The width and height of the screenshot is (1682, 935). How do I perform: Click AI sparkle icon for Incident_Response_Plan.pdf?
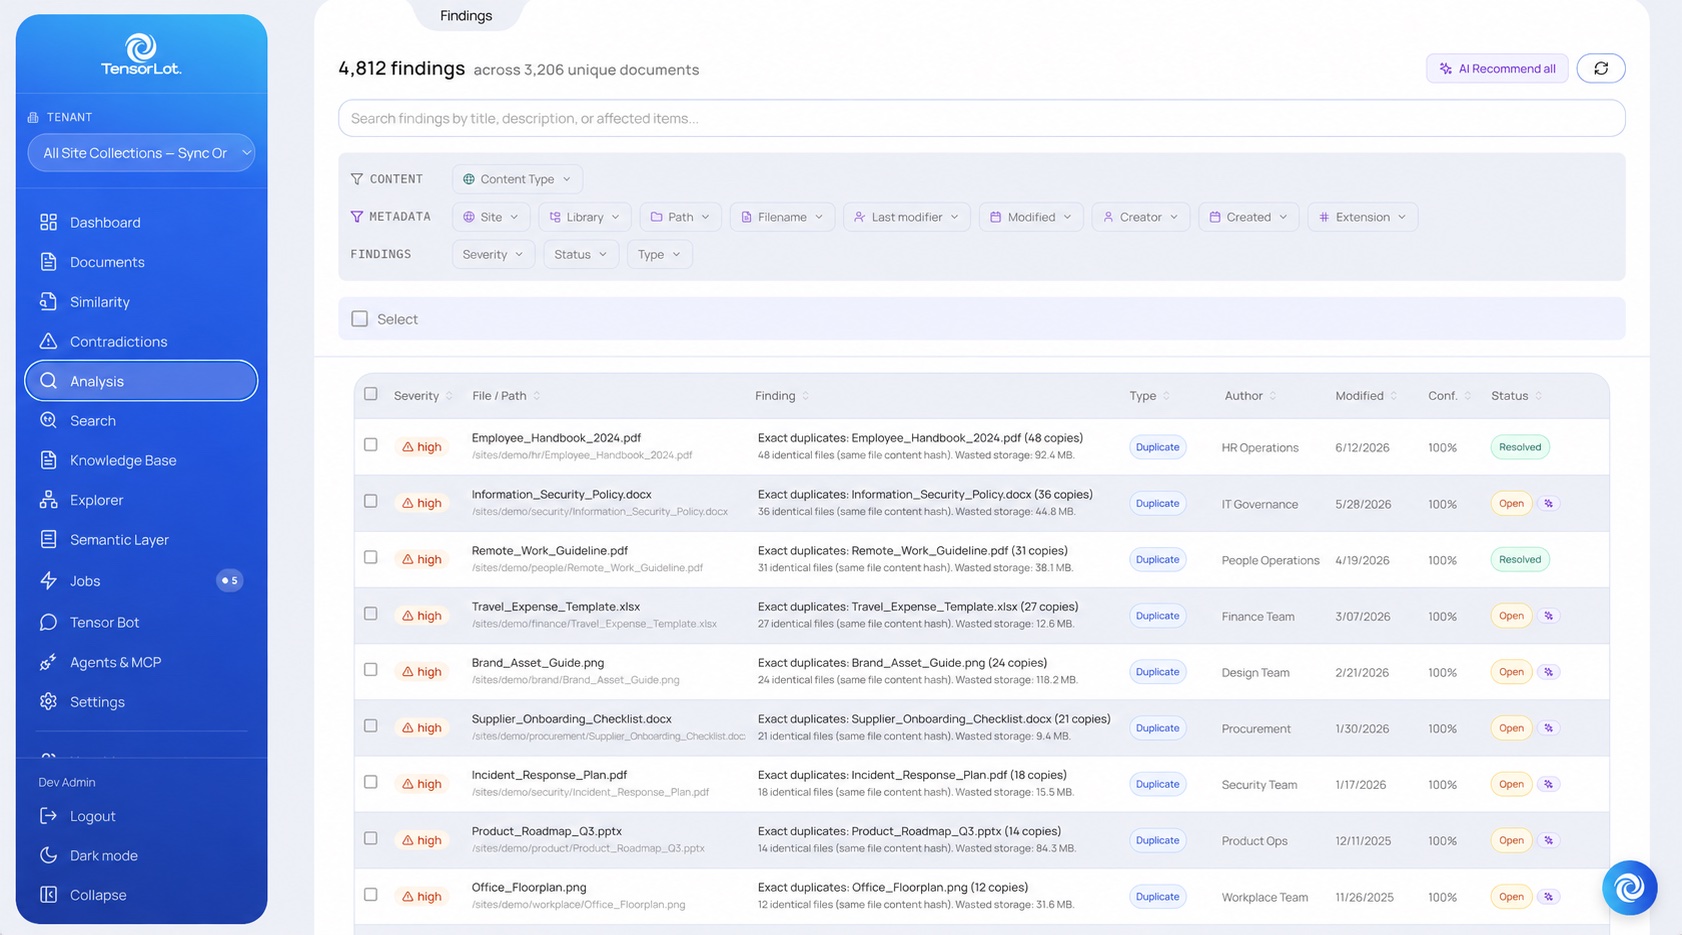[1548, 784]
